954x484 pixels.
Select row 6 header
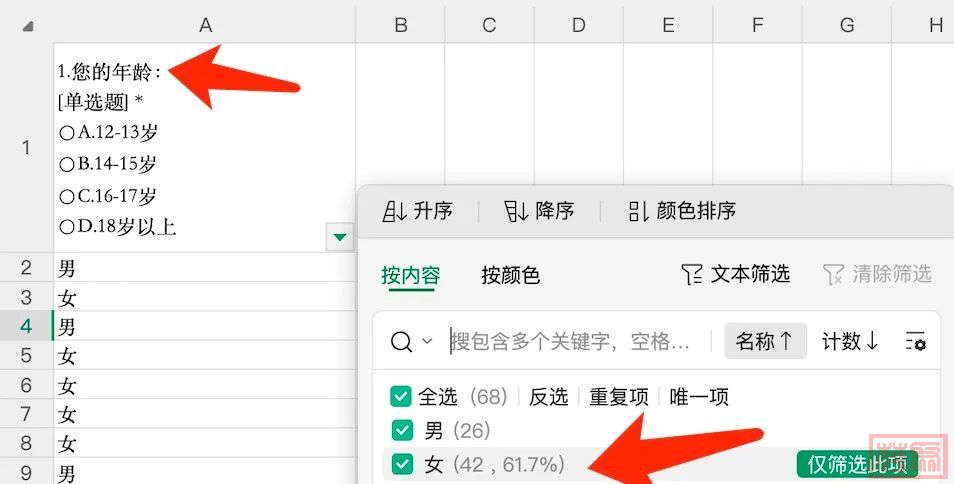pos(26,385)
